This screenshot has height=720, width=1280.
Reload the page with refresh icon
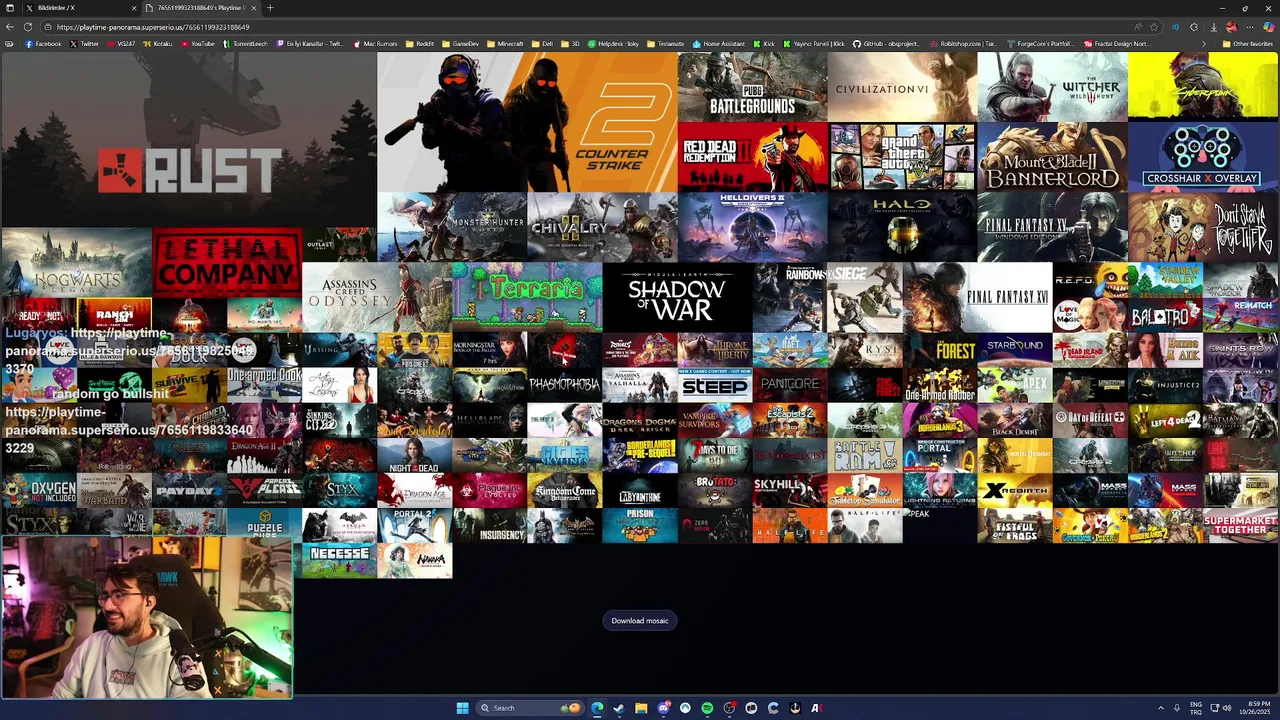(x=28, y=27)
